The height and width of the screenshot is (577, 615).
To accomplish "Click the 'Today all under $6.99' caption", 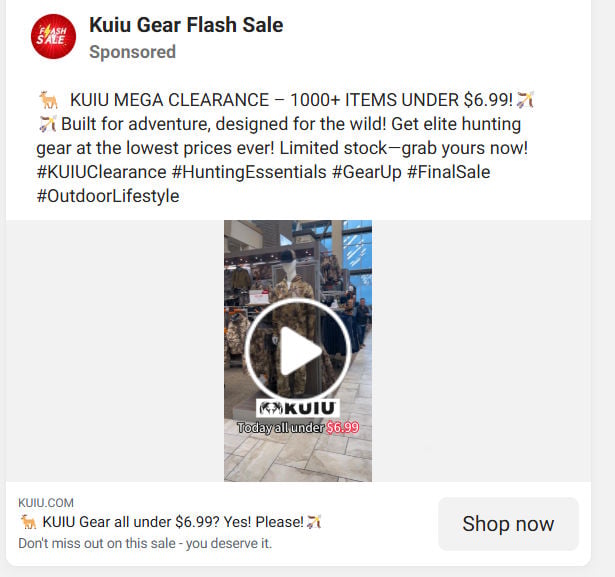I will 298,428.
